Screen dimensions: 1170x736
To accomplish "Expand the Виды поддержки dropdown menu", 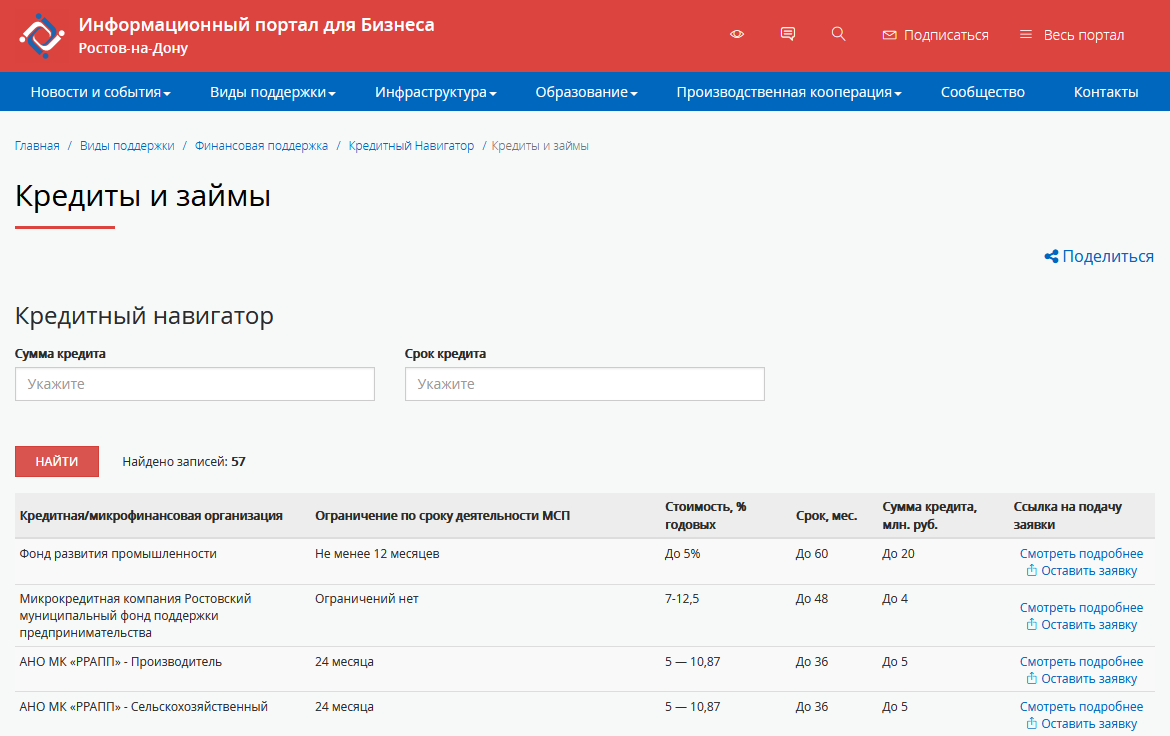I will [x=272, y=92].
